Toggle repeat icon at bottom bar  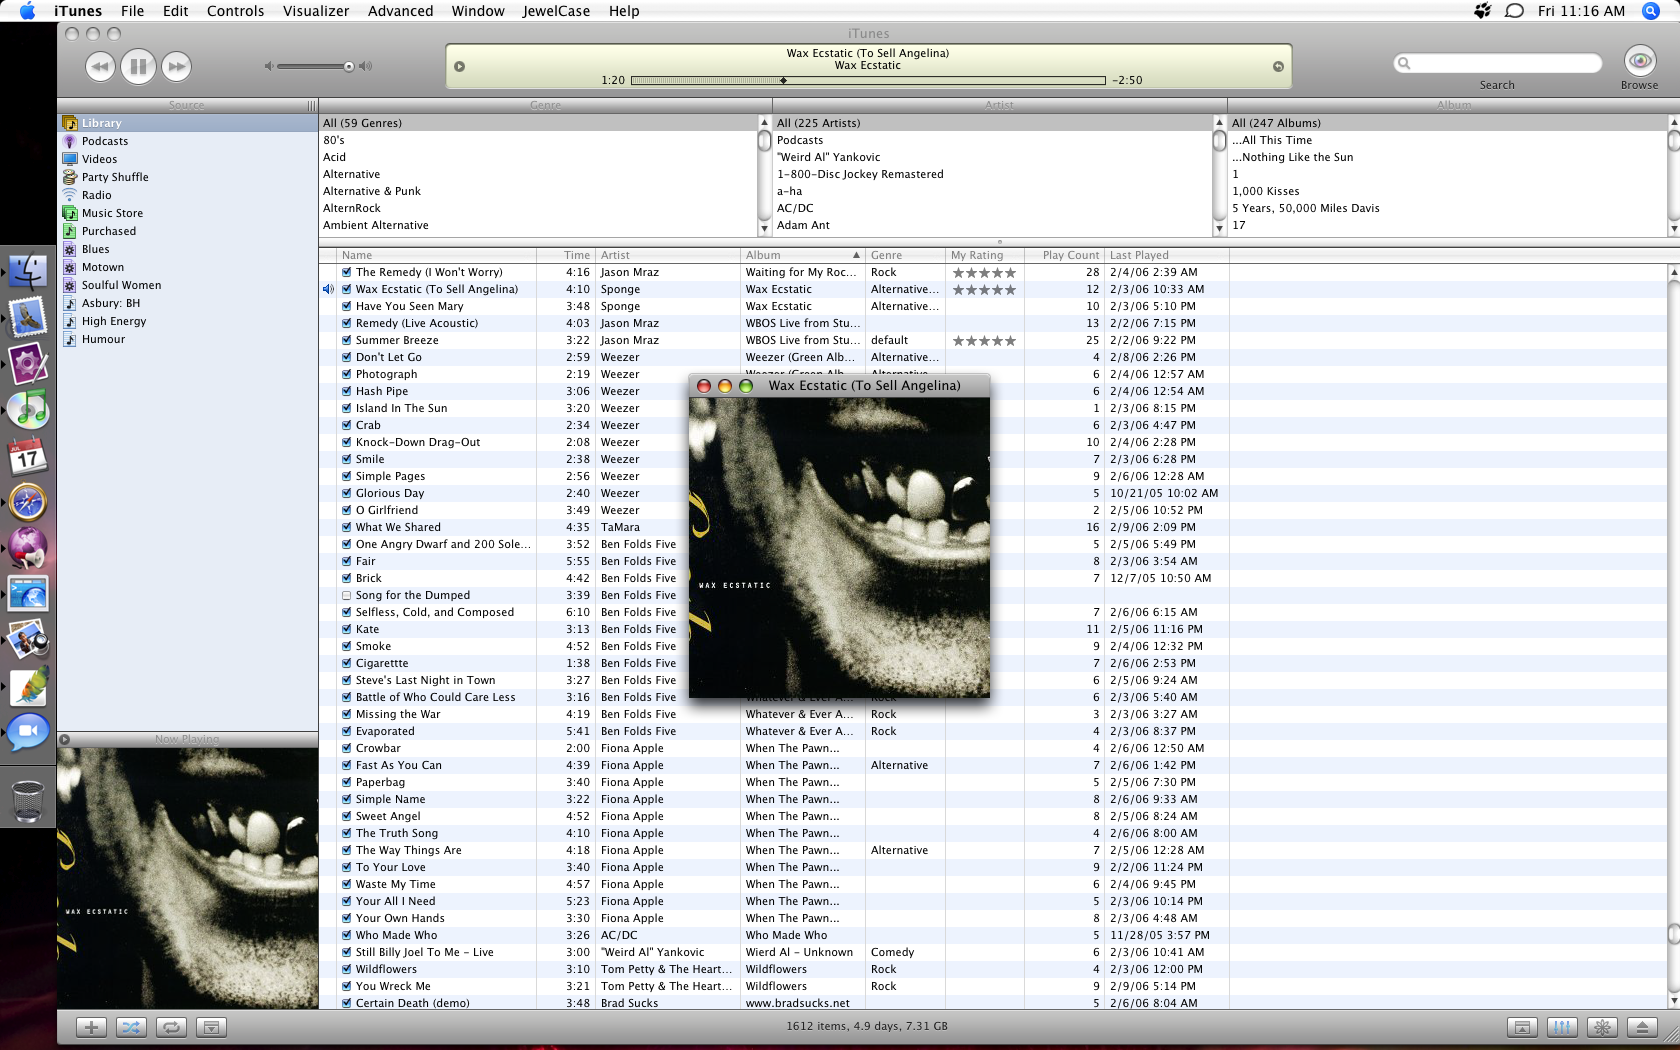[171, 1027]
